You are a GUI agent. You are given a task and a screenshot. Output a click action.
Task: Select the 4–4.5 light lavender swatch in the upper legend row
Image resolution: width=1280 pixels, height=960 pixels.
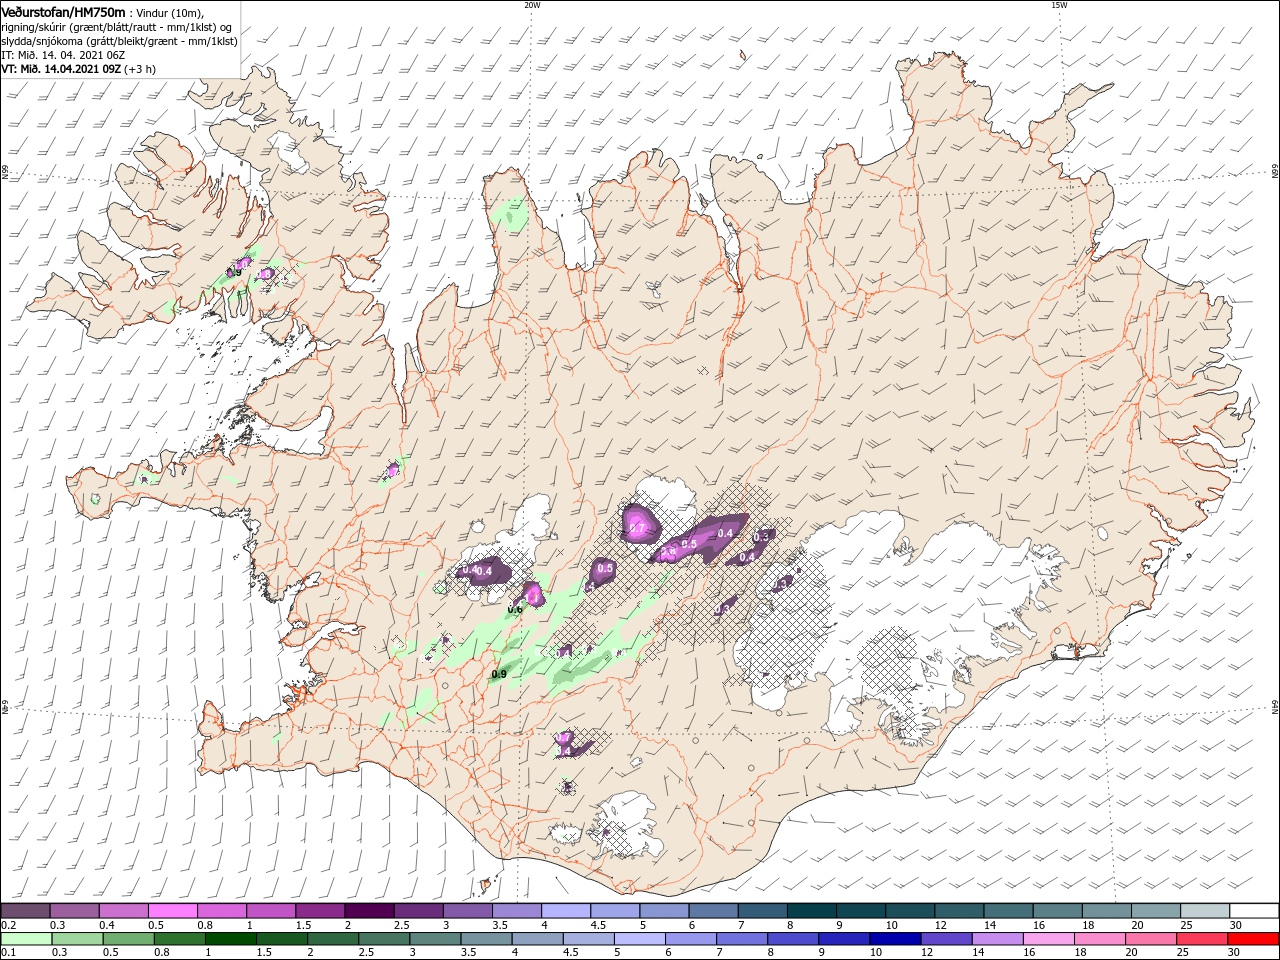(564, 911)
